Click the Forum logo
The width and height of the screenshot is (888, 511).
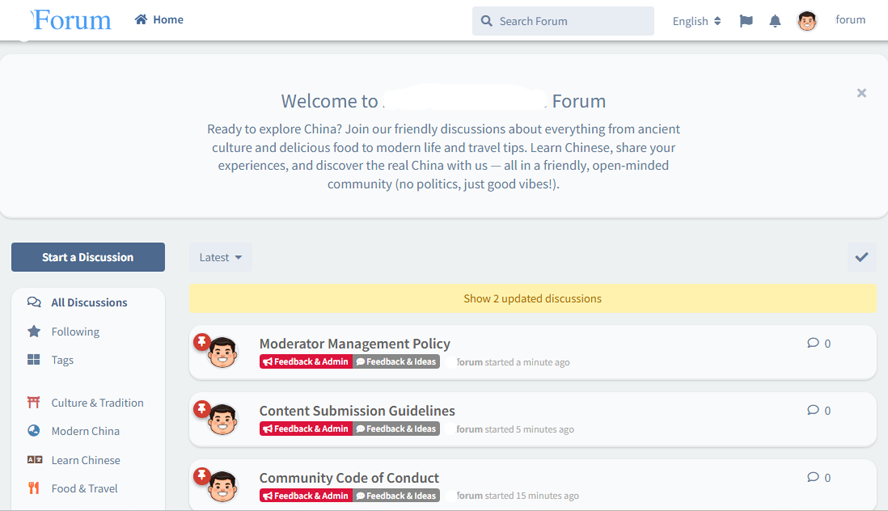[x=70, y=20]
